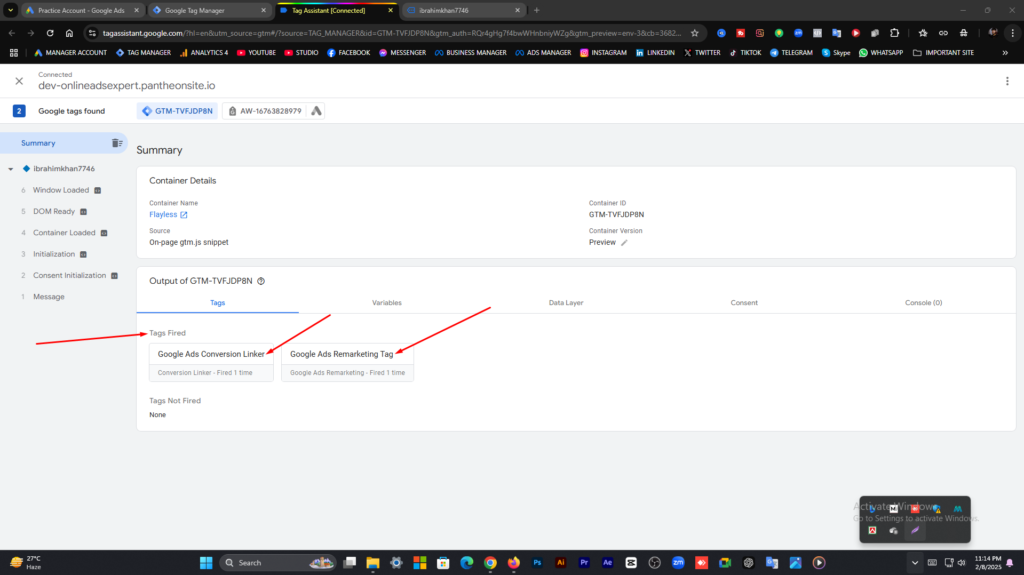Open Google Chrome from taskbar
The image size is (1024, 575).
click(490, 563)
